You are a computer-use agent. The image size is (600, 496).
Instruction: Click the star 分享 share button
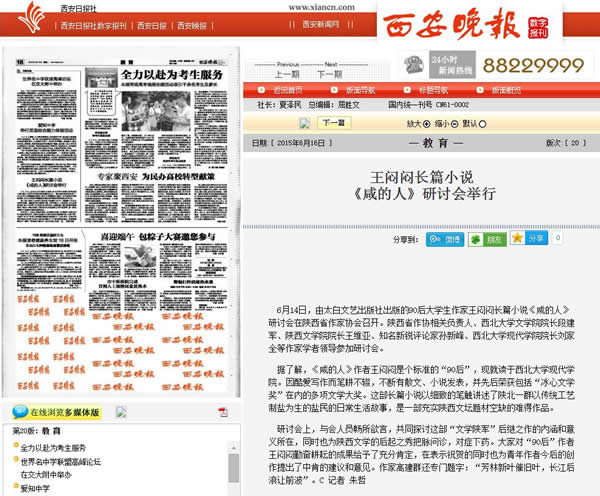coord(529,238)
